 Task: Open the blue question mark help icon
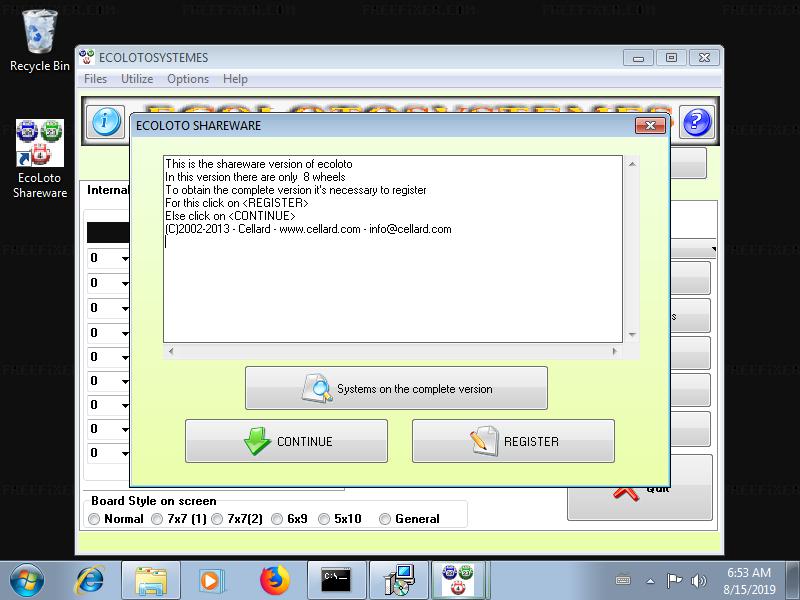(696, 122)
